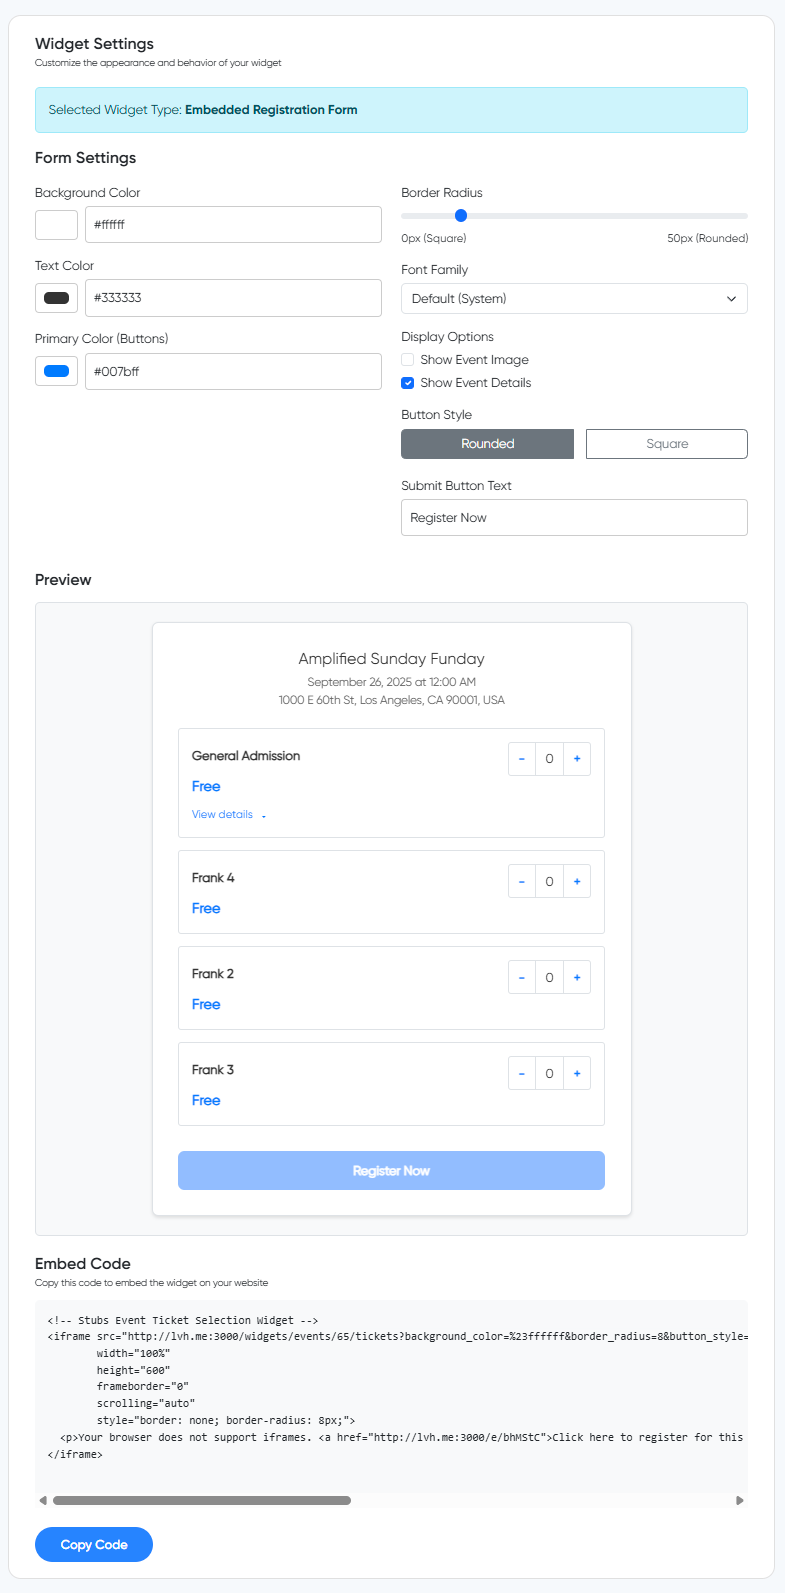Increase General Admission quantity with plus icon
Screen dimensions: 785x1593
[x=577, y=759]
